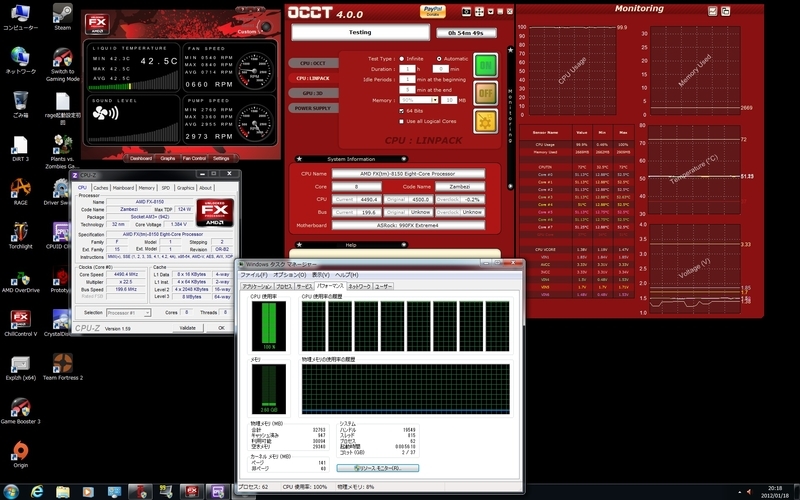Viewport: 800px width, 500px height.
Task: Click the PayPal Donate button in OCCT
Action: click(433, 11)
